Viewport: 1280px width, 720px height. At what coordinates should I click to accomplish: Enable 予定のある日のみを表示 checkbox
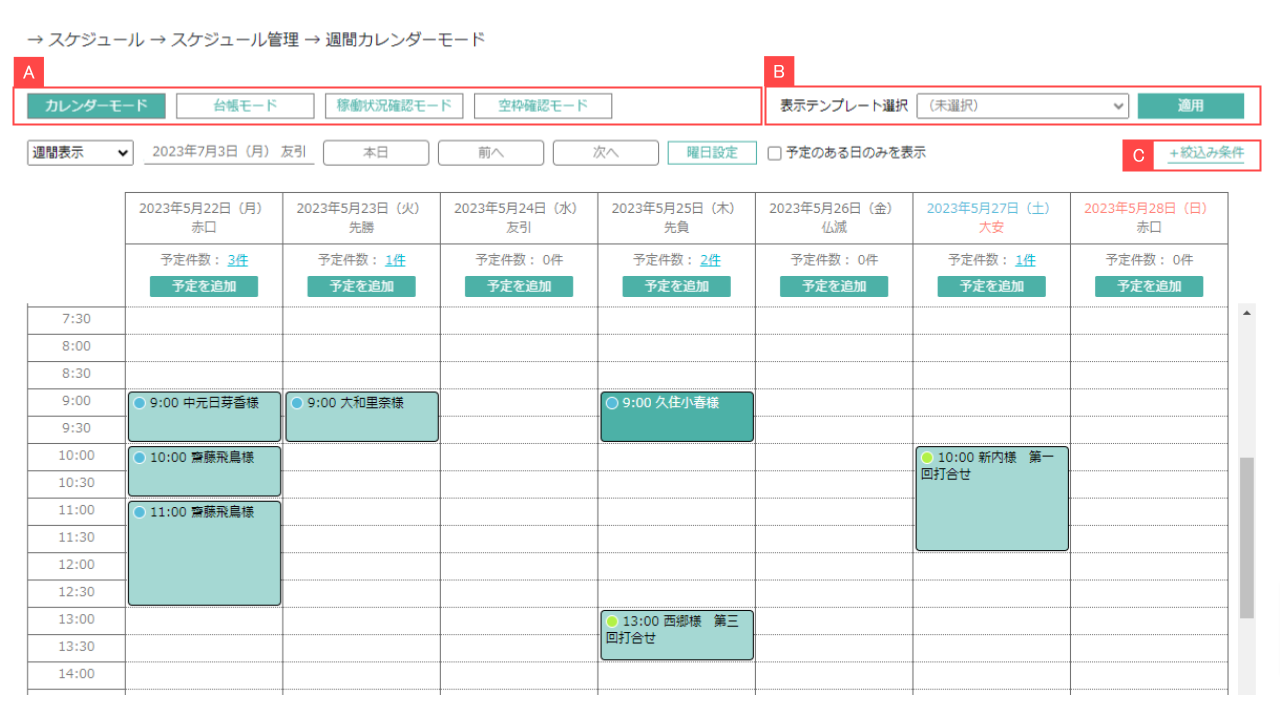(773, 152)
